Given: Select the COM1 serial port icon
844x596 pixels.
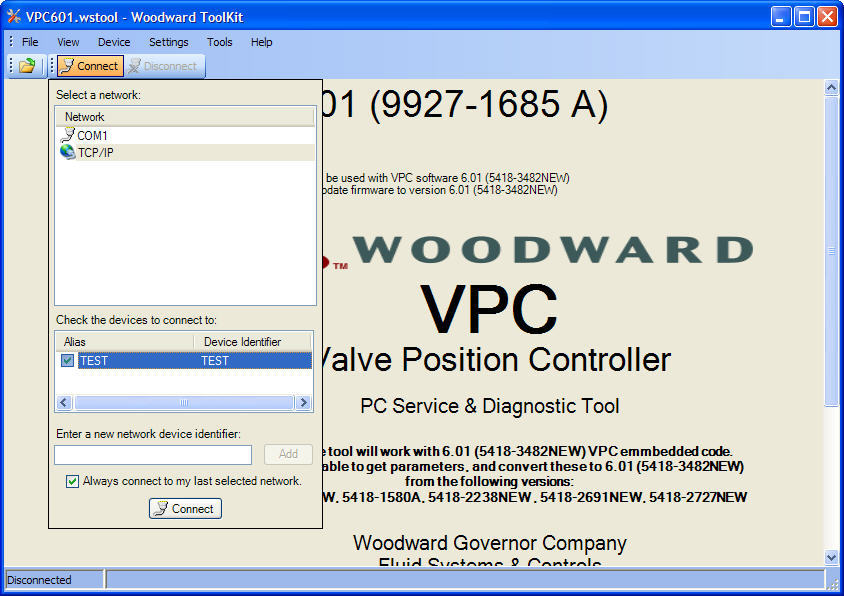Looking at the screenshot, I should pos(67,135).
